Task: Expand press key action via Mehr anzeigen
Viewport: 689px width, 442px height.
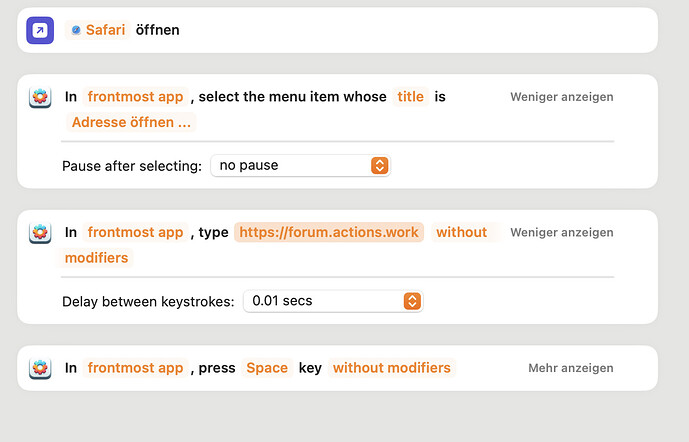Action: coord(570,368)
